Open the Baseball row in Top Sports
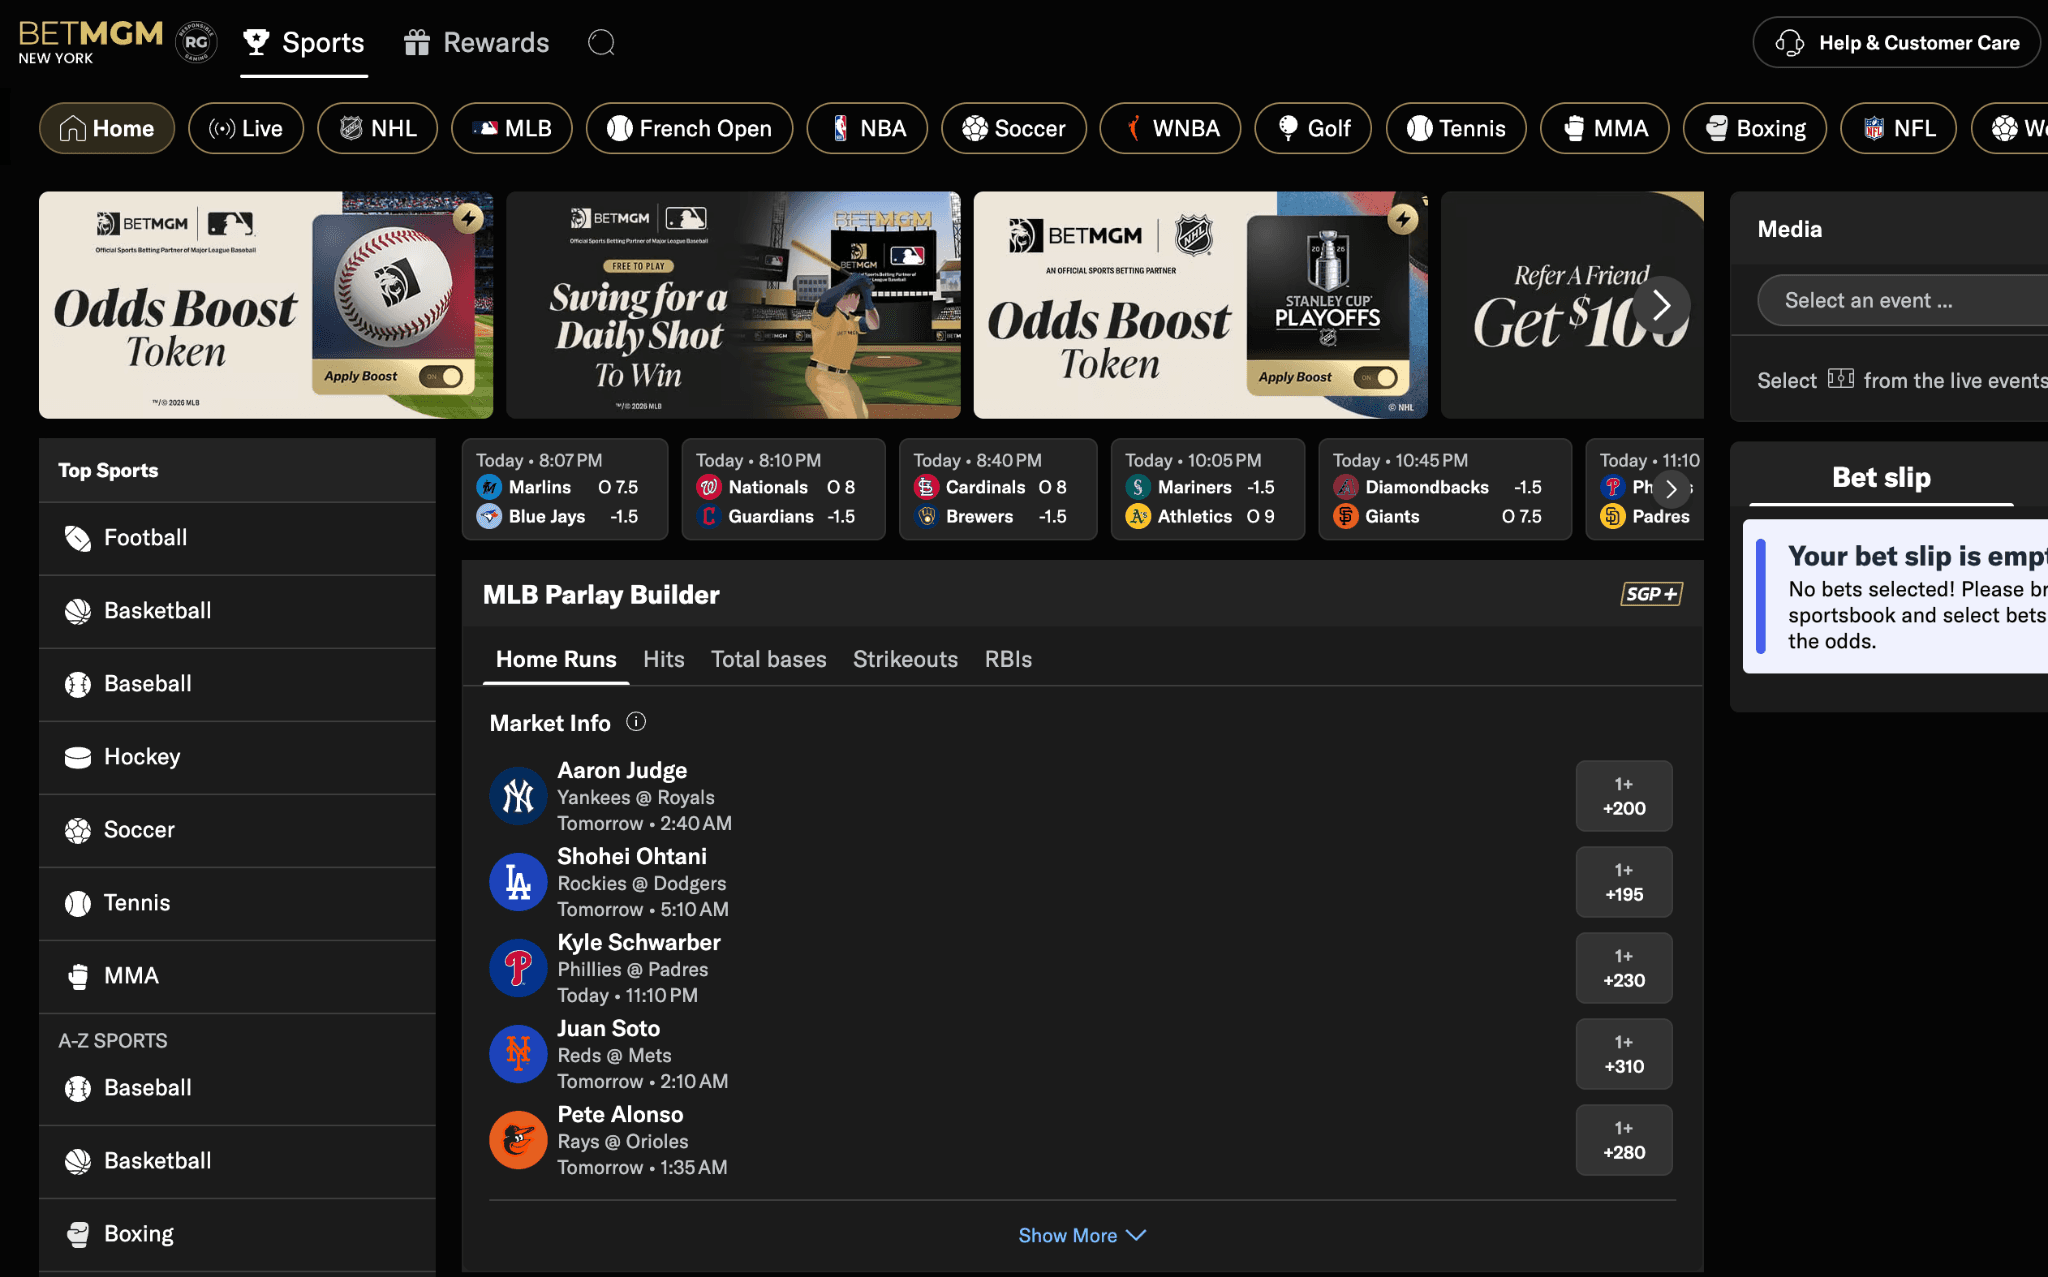This screenshot has height=1277, width=2048. pos(237,684)
